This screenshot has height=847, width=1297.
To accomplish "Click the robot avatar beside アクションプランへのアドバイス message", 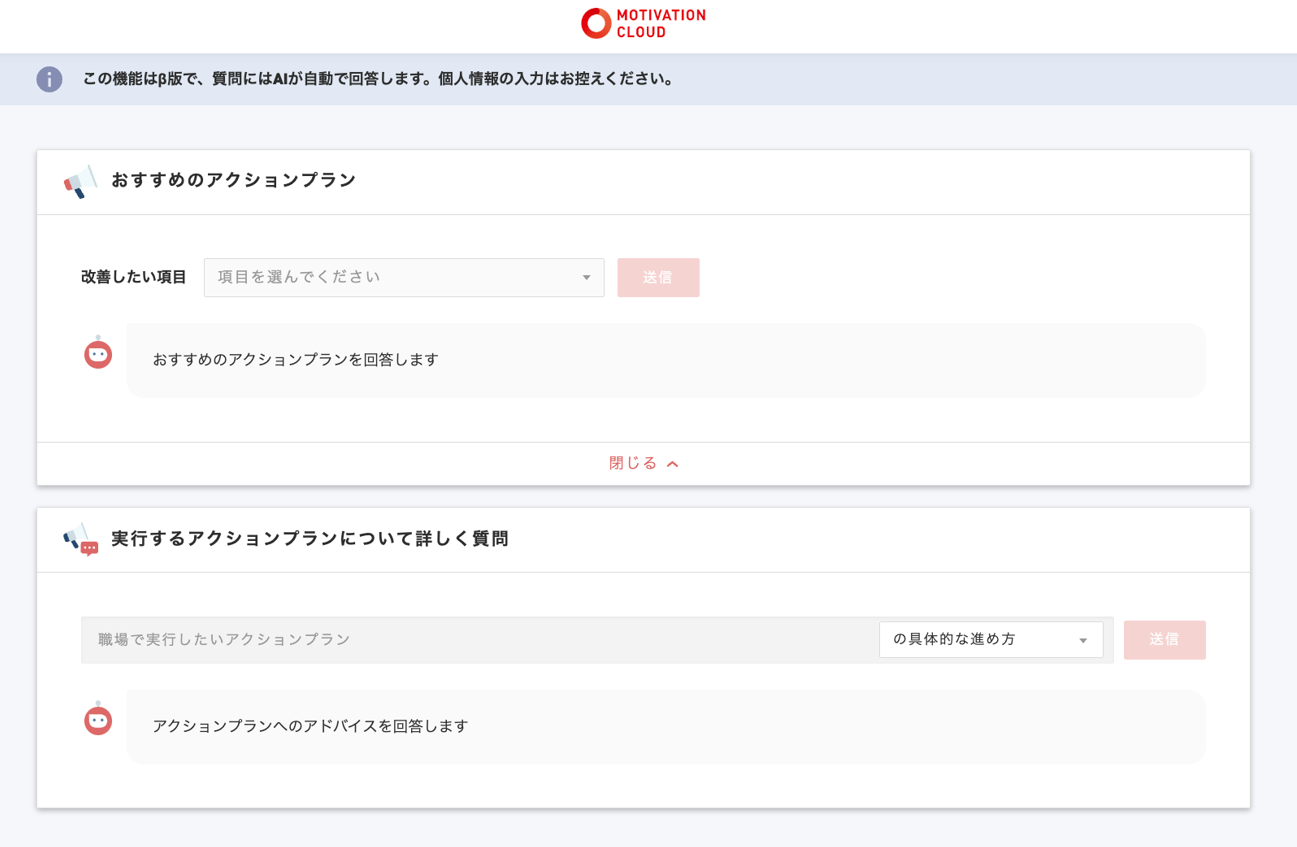I will 97,719.
